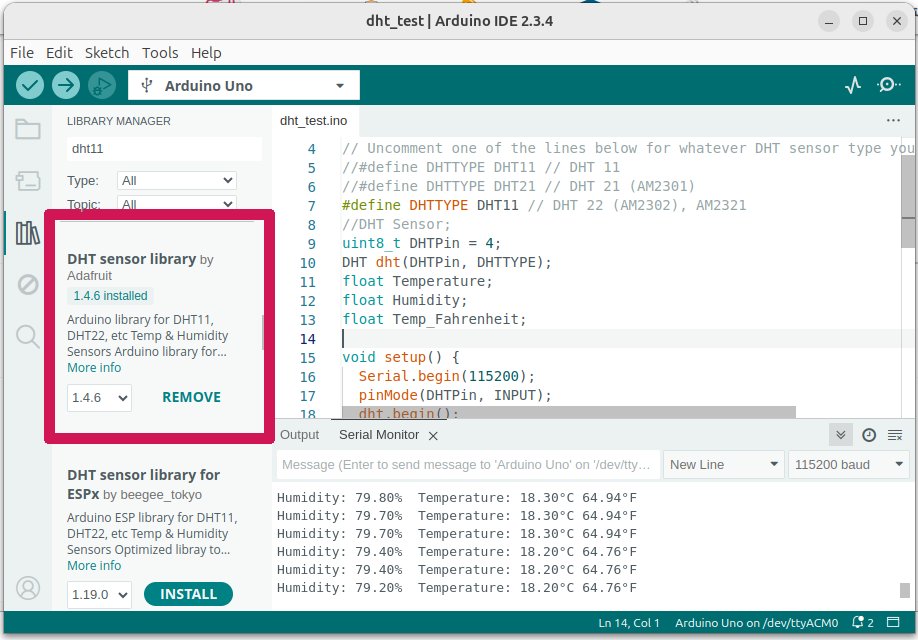Open the Arduino Uno board selector dropdown
Screen dimensions: 918x640
click(x=244, y=85)
